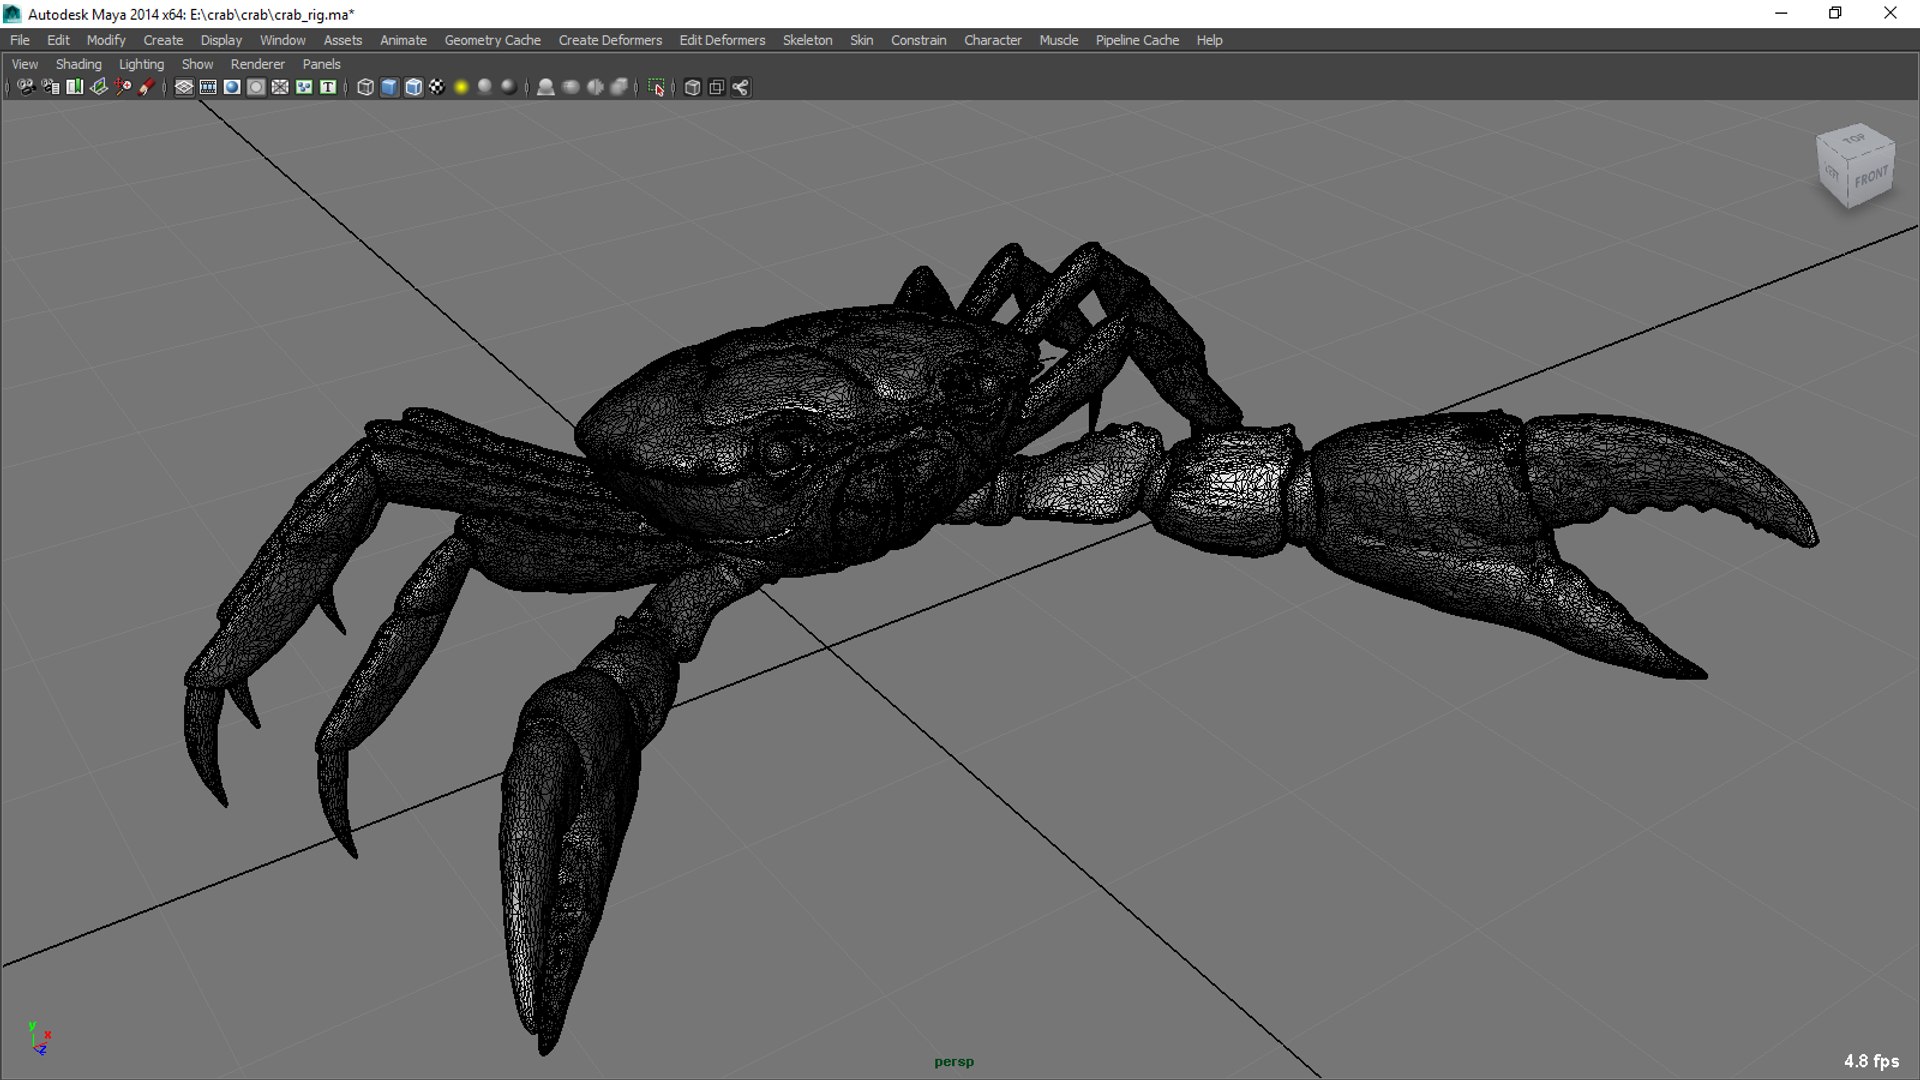The height and width of the screenshot is (1080, 1920).
Task: Toggle Wireframe on Shaded cube icon
Action: click(413, 87)
